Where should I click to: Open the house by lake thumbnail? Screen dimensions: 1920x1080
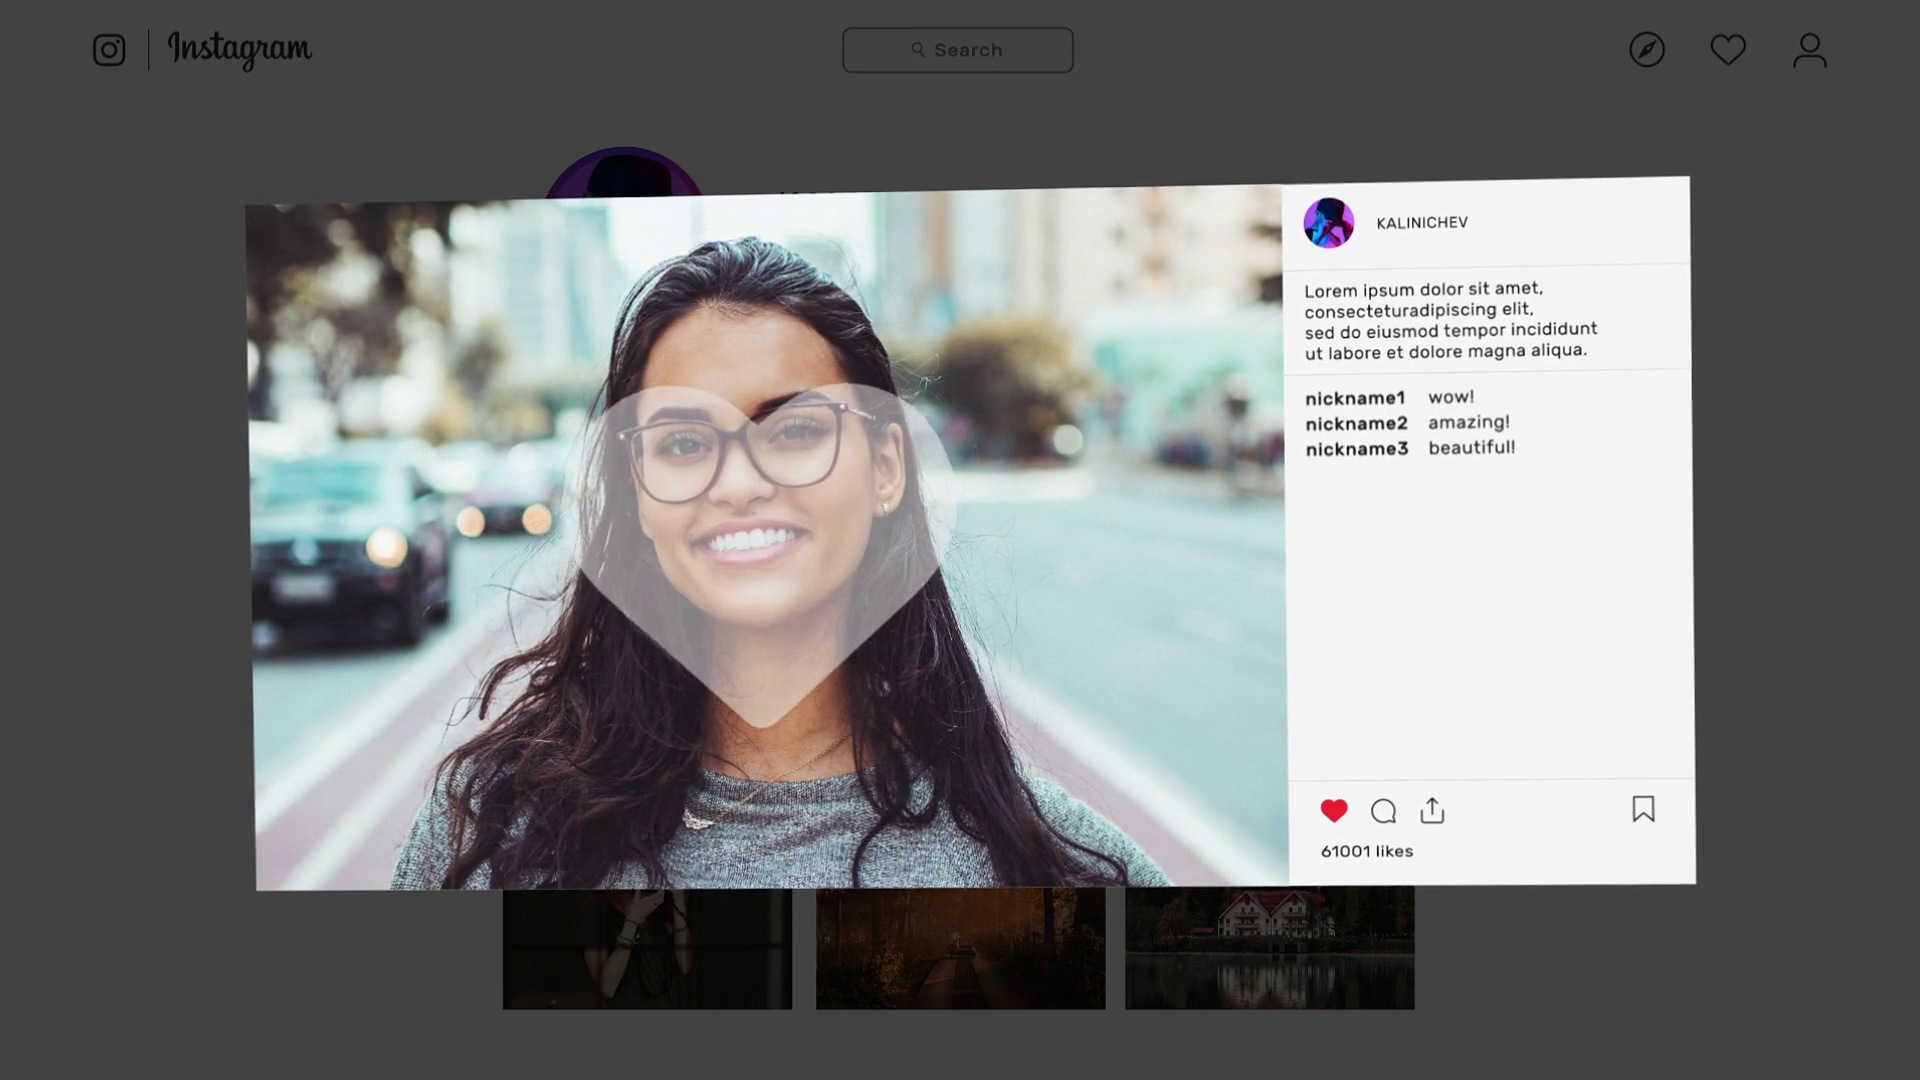[x=1269, y=948]
